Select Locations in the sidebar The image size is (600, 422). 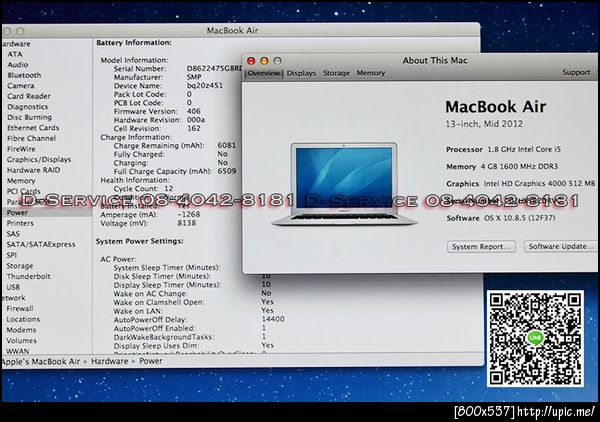[x=23, y=319]
